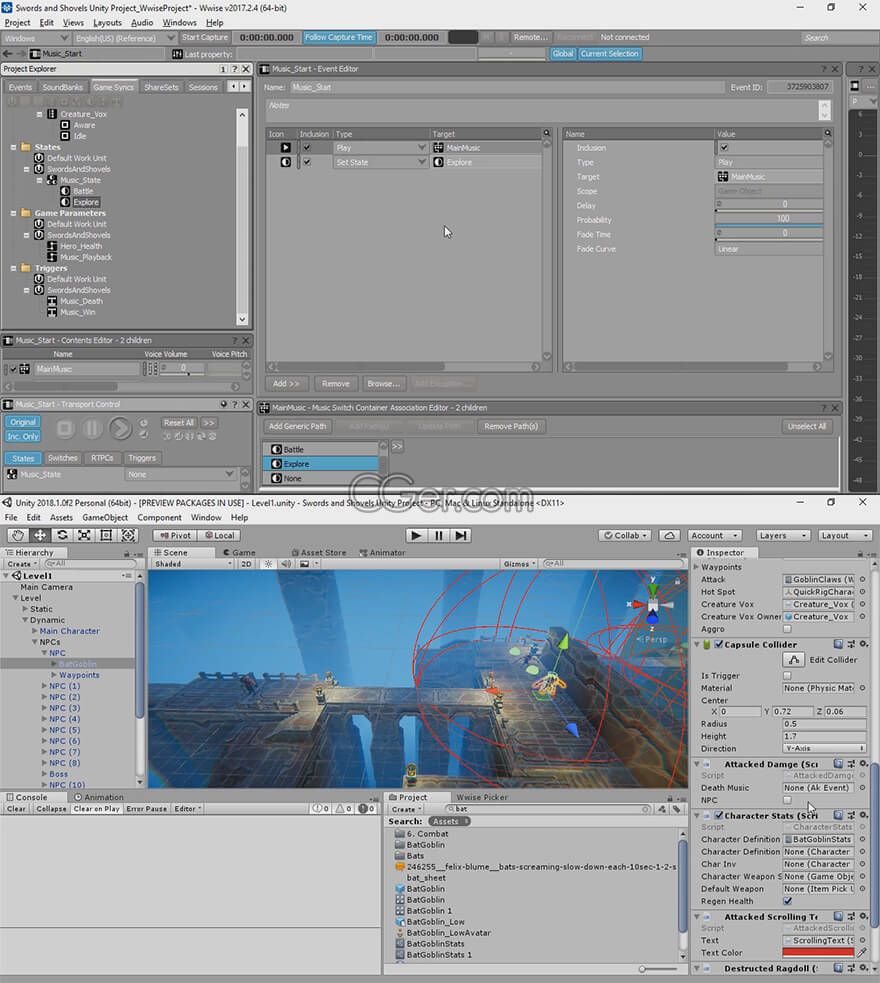Open Unity Layers dropdown
880x983 pixels.
783,535
